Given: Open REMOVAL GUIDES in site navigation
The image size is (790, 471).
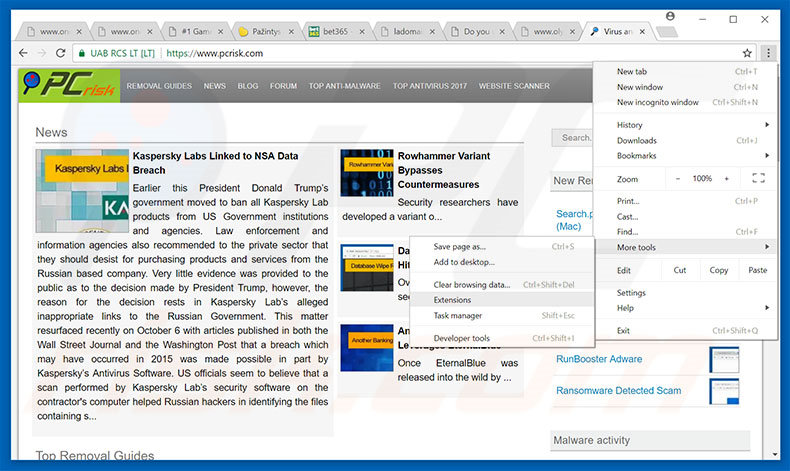Looking at the screenshot, I should point(159,86).
